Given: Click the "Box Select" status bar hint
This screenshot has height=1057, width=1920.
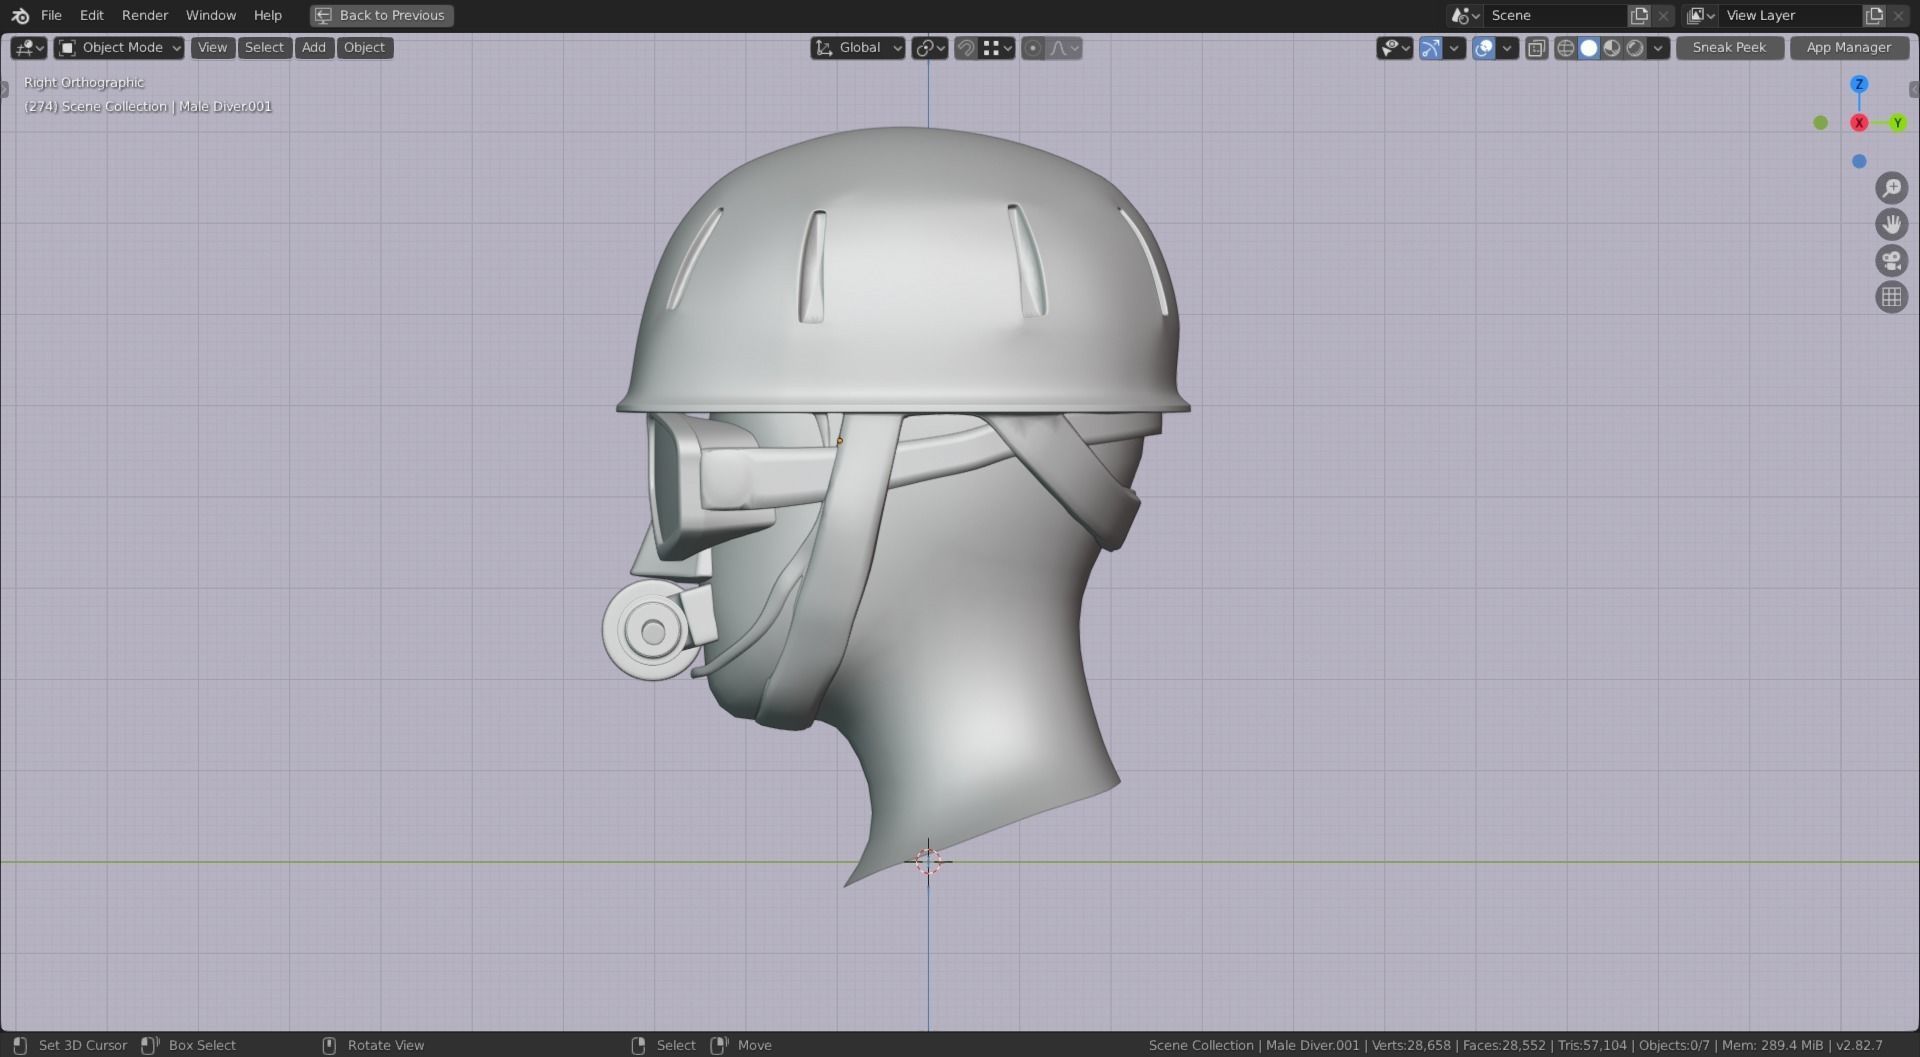Looking at the screenshot, I should pyautogui.click(x=202, y=1045).
